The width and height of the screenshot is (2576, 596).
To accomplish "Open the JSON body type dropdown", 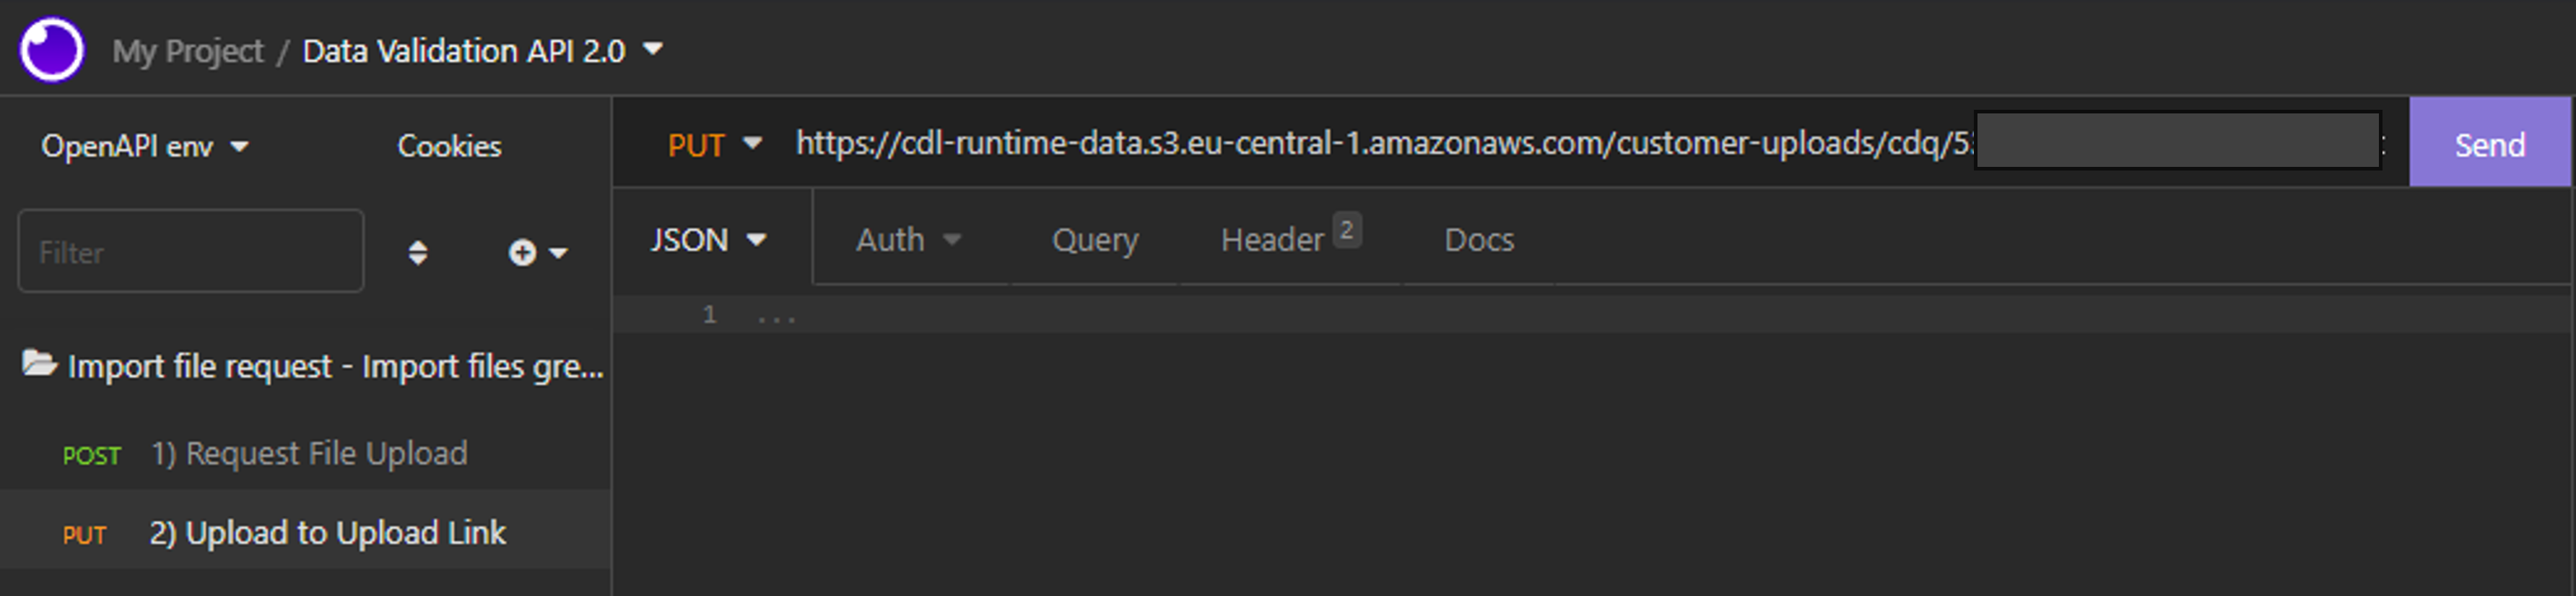I will (x=709, y=239).
